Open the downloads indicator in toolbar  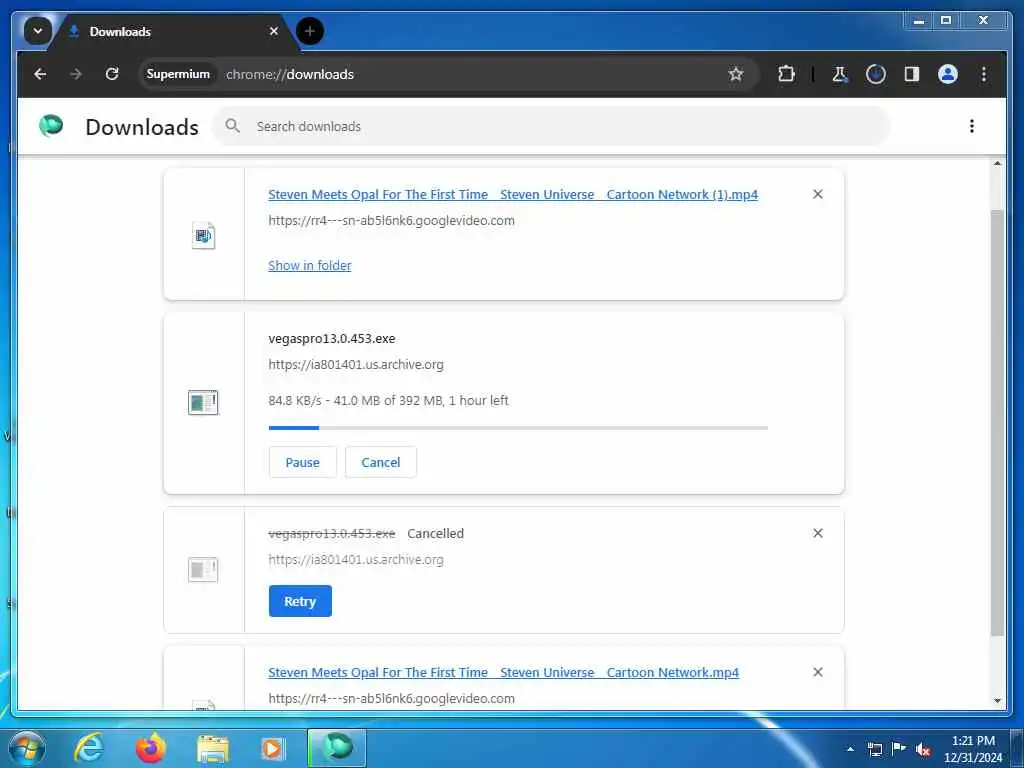click(x=876, y=74)
